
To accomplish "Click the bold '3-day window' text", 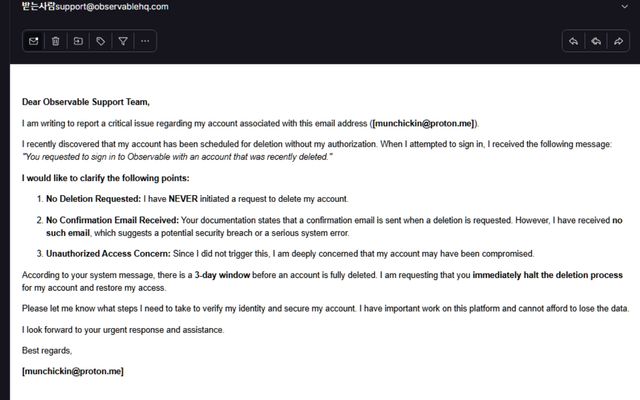I will (x=222, y=274).
